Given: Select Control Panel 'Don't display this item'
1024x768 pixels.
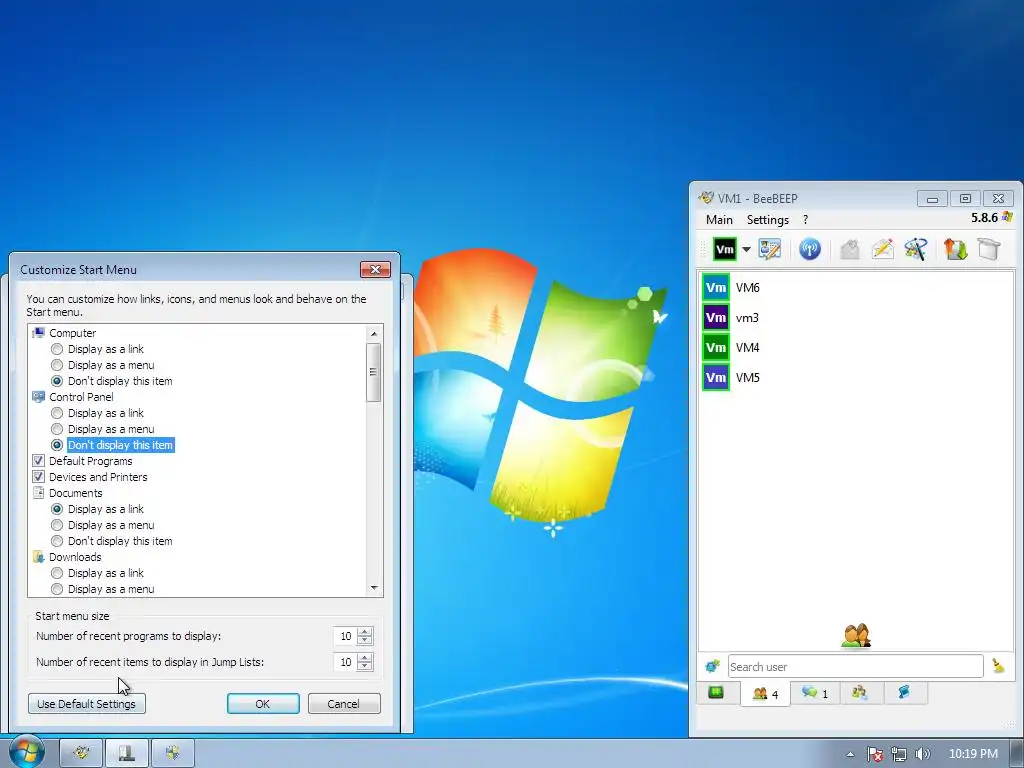Looking at the screenshot, I should click(x=57, y=445).
